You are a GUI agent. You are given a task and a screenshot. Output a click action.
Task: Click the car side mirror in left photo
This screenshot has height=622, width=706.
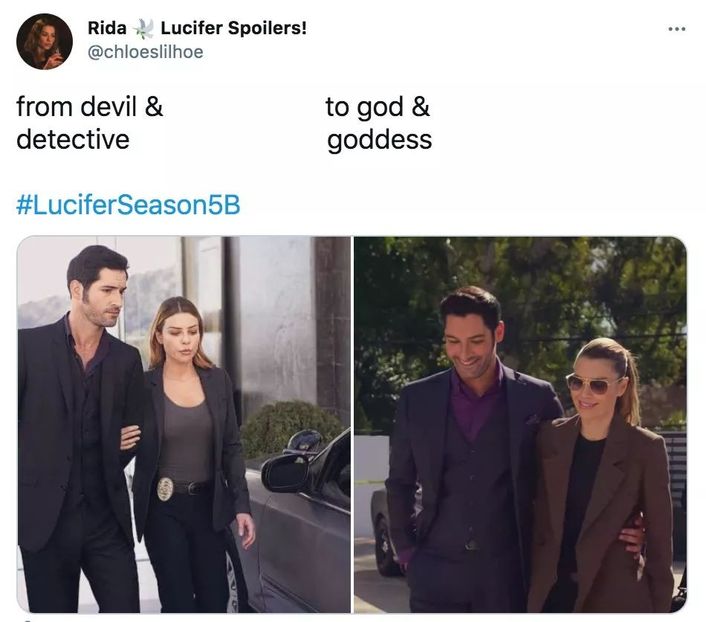tap(285, 473)
